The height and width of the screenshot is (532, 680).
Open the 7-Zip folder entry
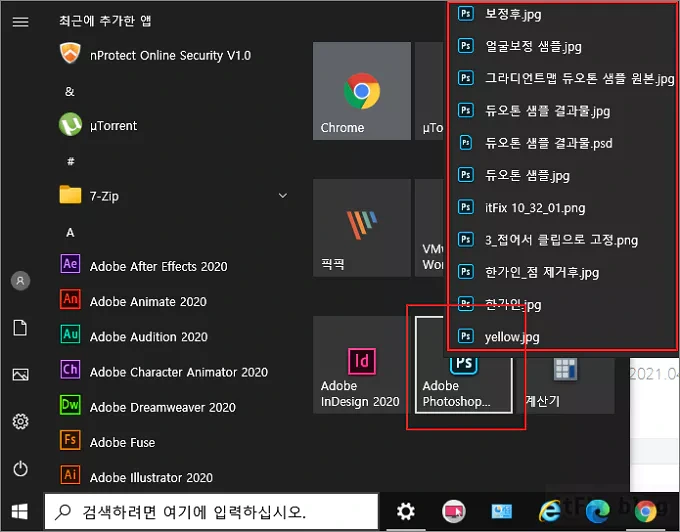click(173, 196)
